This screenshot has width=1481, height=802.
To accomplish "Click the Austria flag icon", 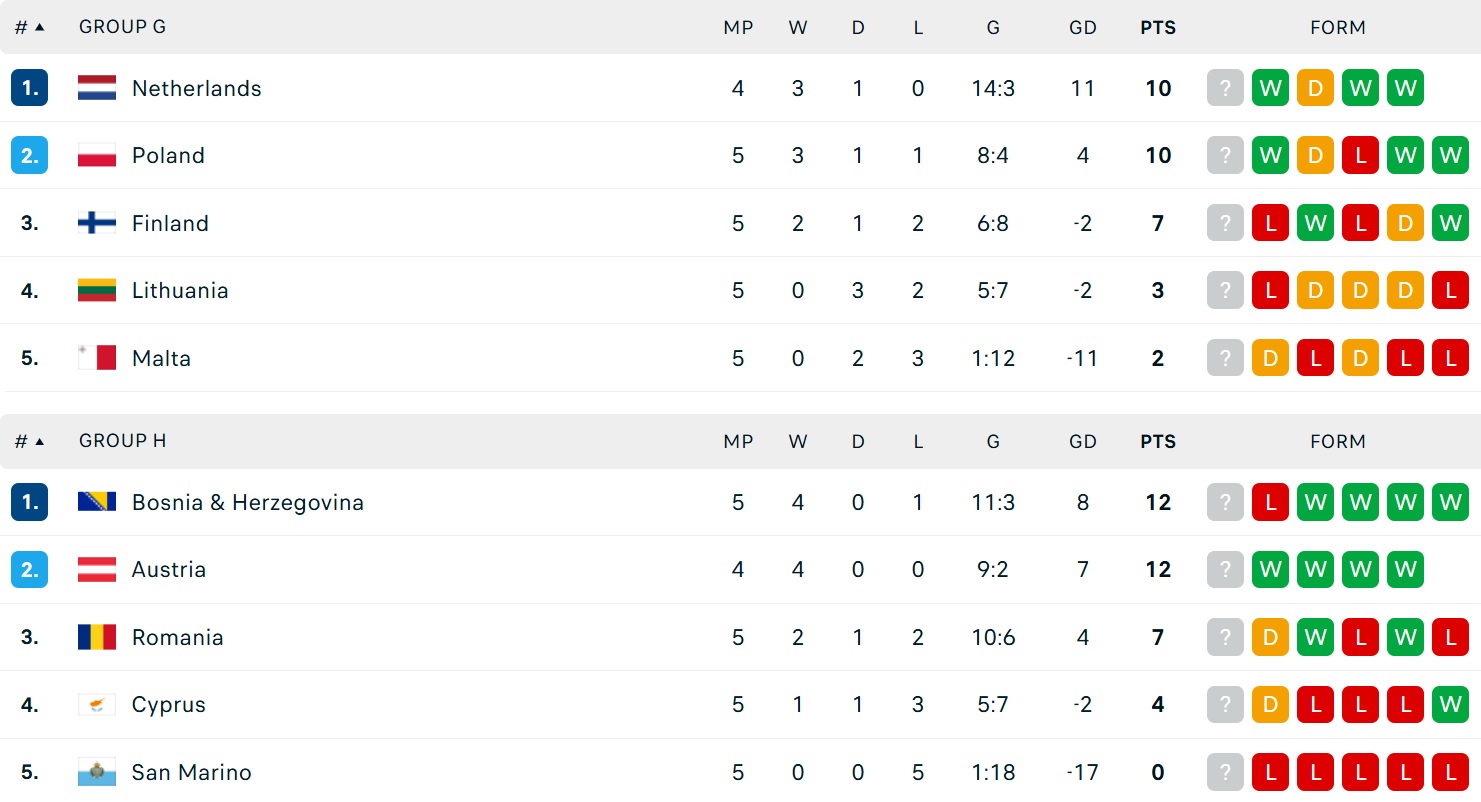I will pos(97,569).
